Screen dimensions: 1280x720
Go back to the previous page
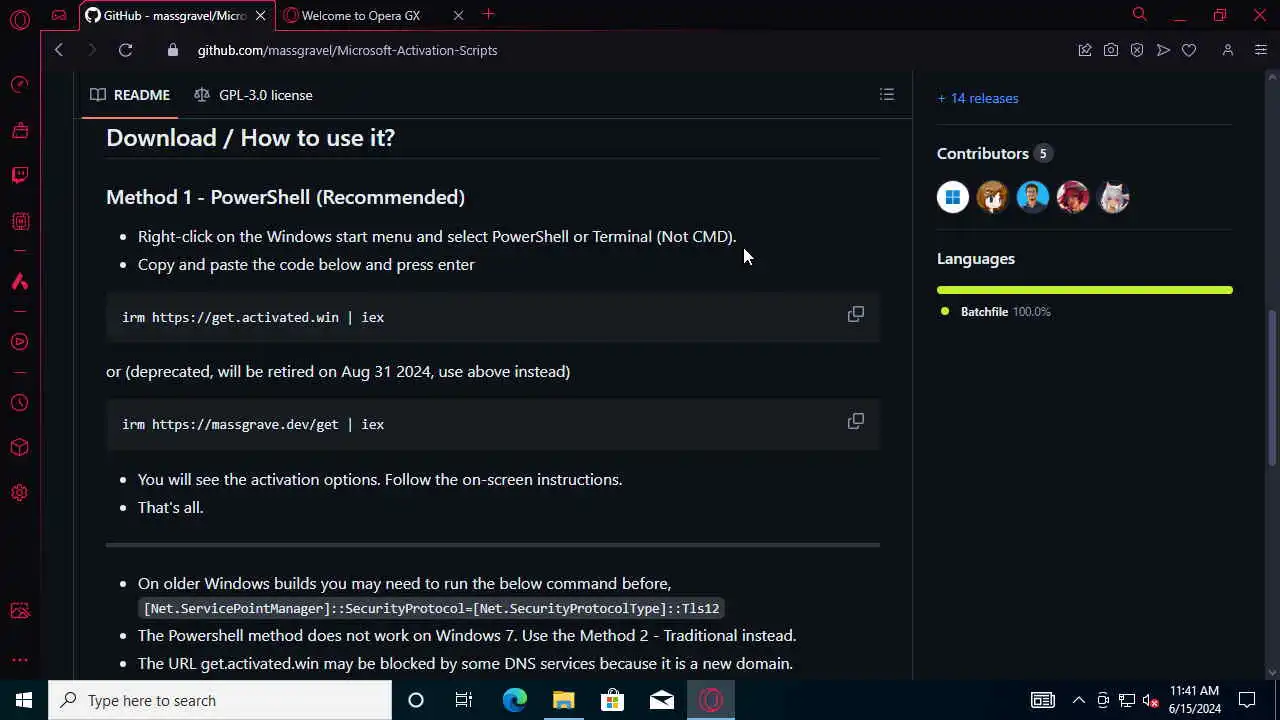pyautogui.click(x=59, y=50)
